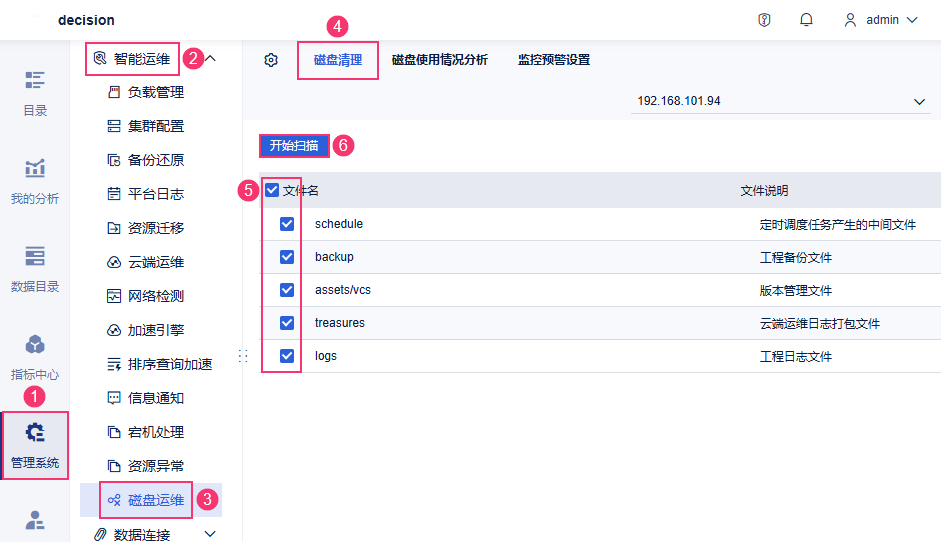The image size is (941, 542).
Task: Click the shield security icon in header
Action: pyautogui.click(x=765, y=20)
